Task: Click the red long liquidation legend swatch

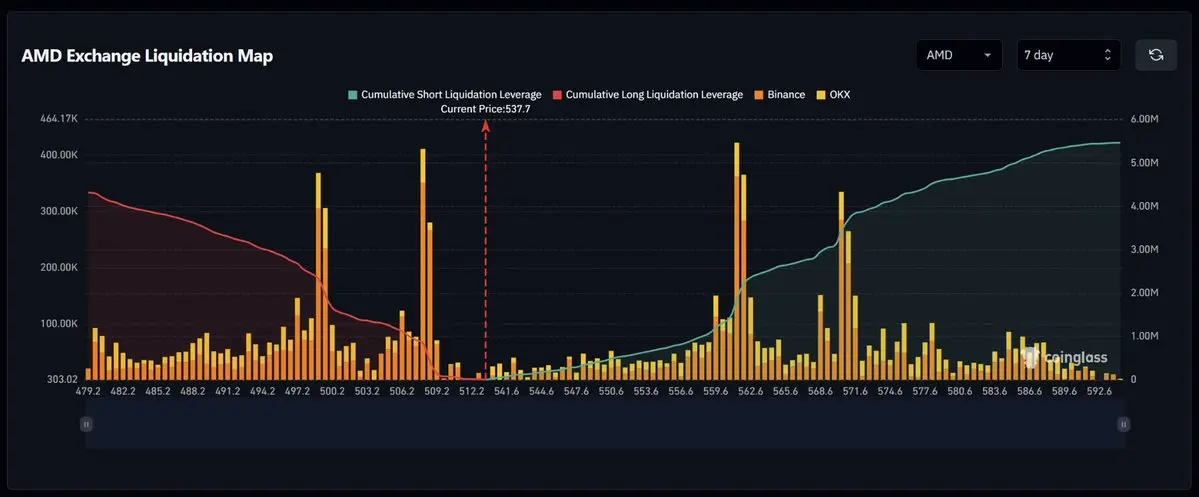Action: point(557,95)
